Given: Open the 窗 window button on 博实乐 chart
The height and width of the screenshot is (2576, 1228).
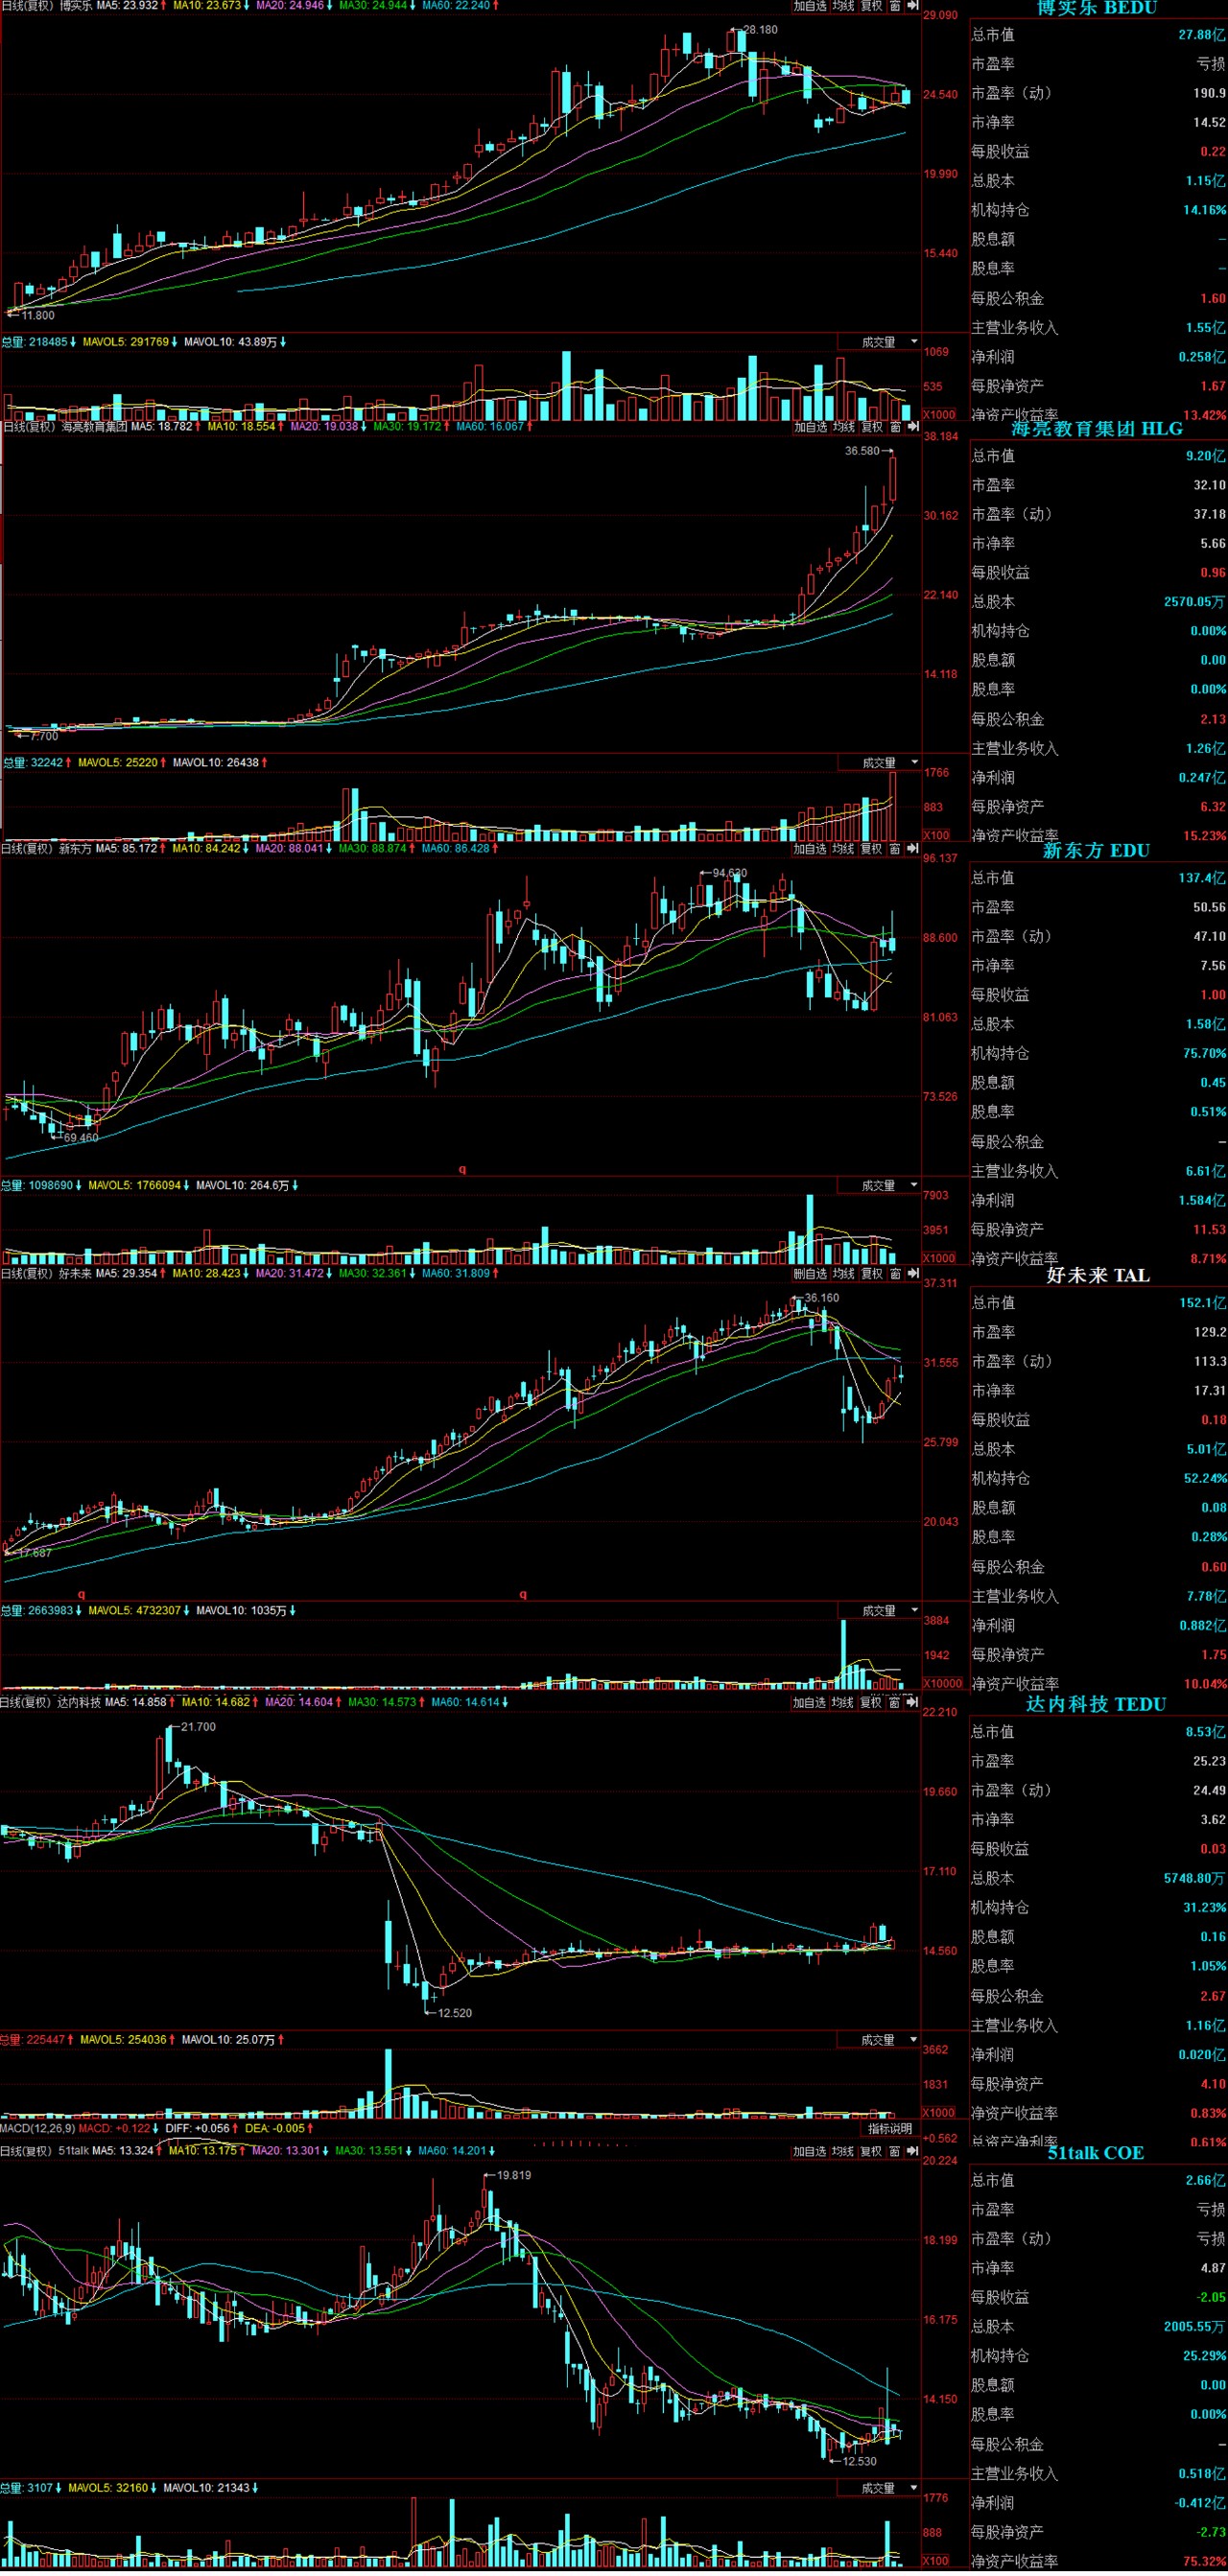Looking at the screenshot, I should point(895,6).
